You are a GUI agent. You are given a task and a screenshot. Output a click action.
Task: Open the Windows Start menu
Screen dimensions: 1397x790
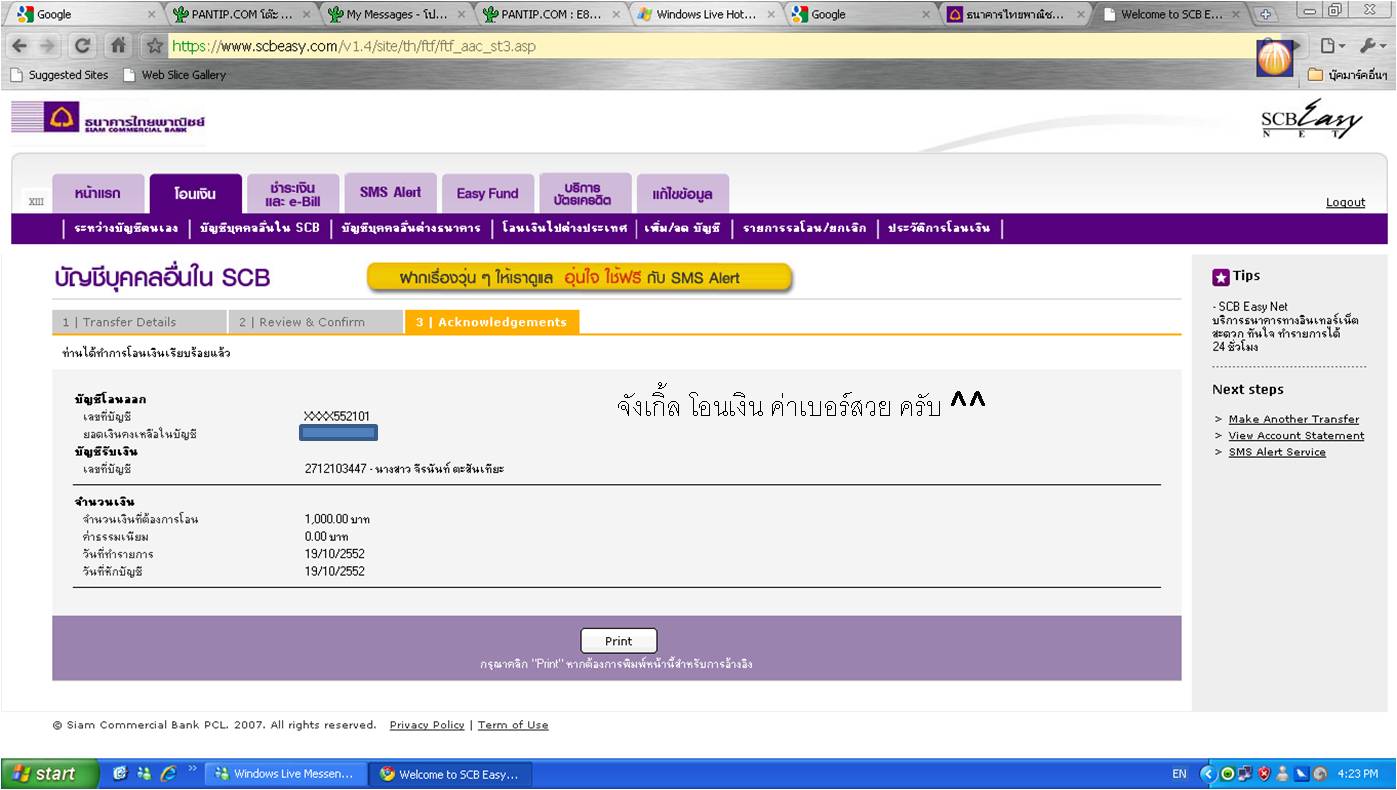pyautogui.click(x=50, y=774)
